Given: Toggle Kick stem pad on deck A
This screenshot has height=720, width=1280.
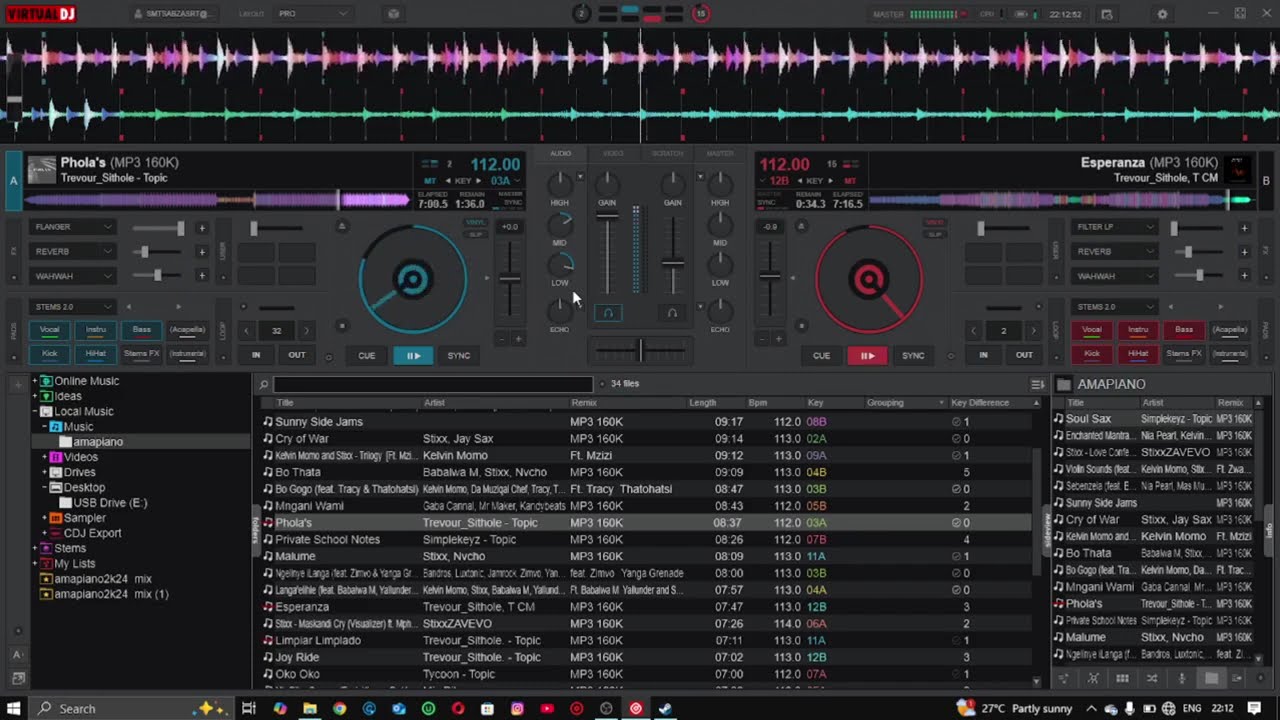Looking at the screenshot, I should click(x=49, y=353).
